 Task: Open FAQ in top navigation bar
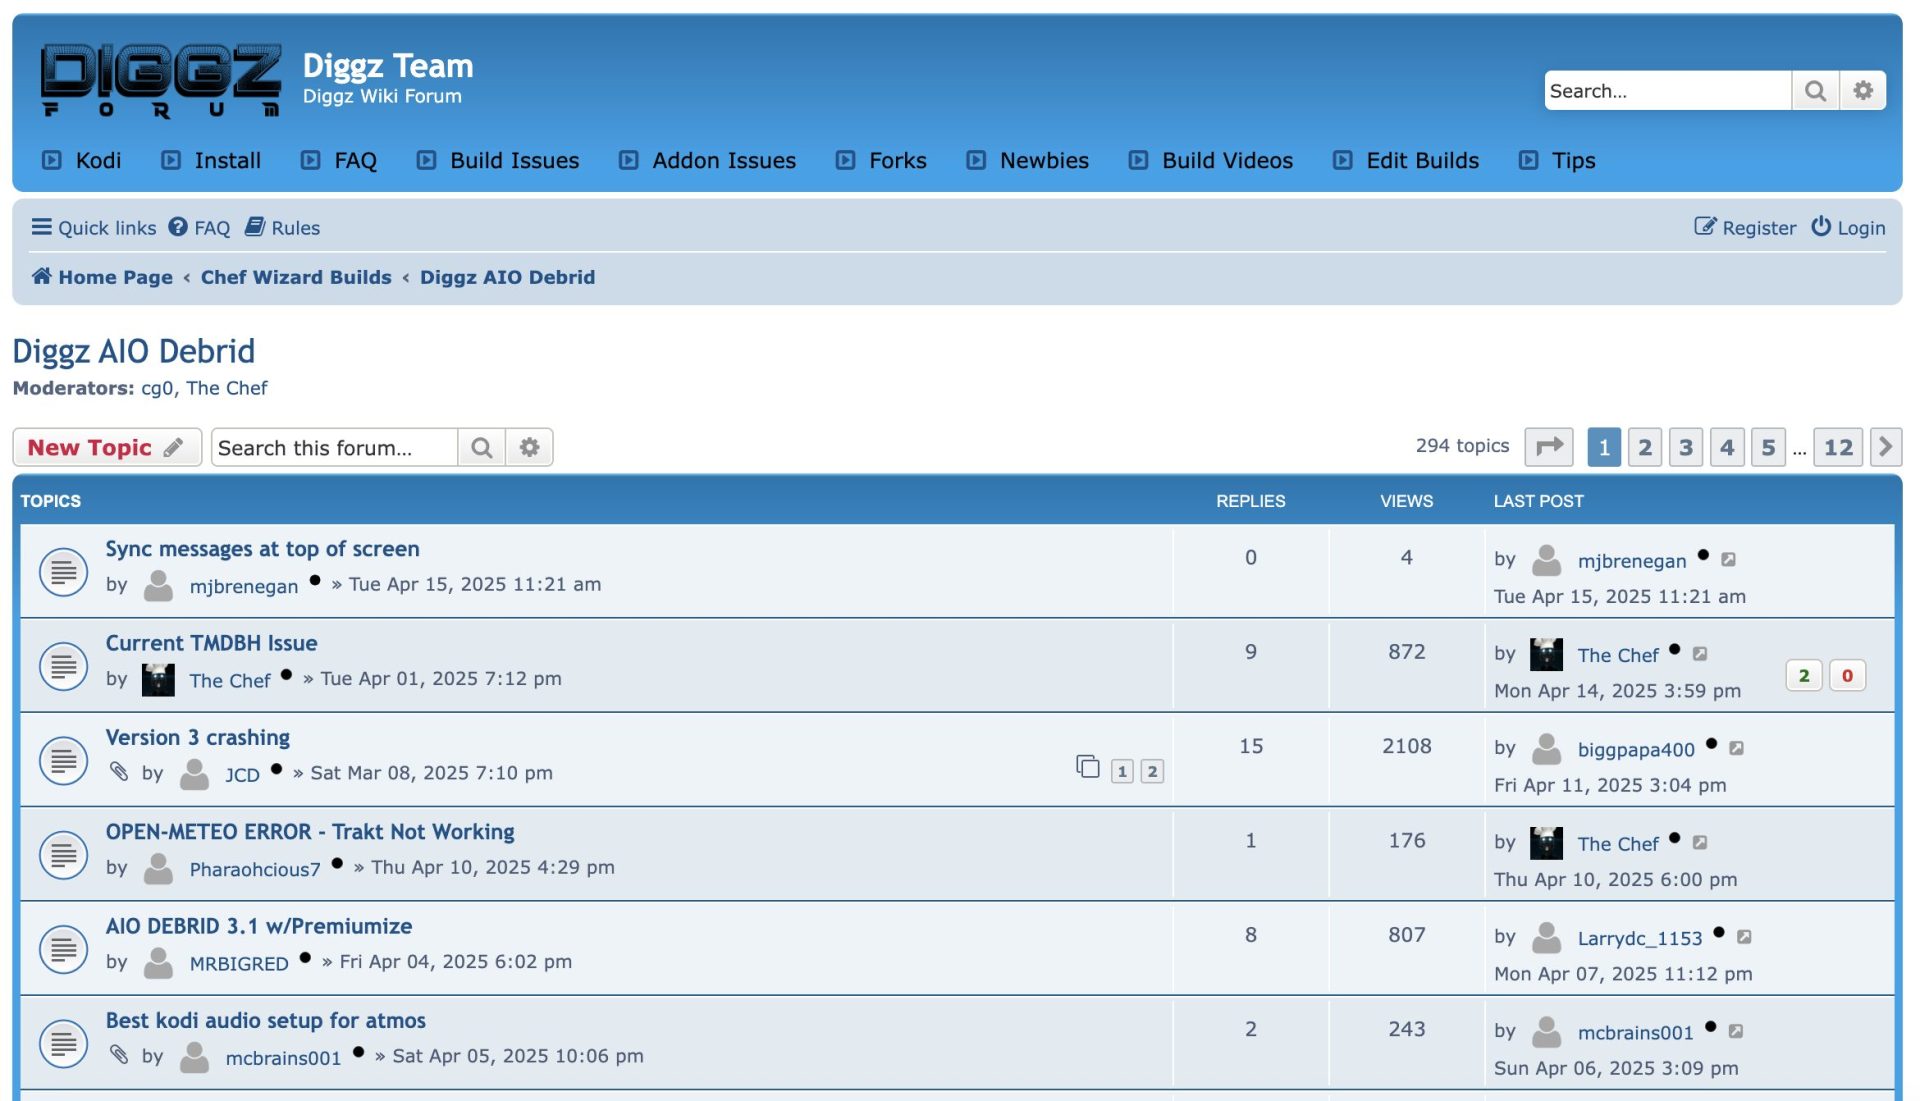pos(339,160)
